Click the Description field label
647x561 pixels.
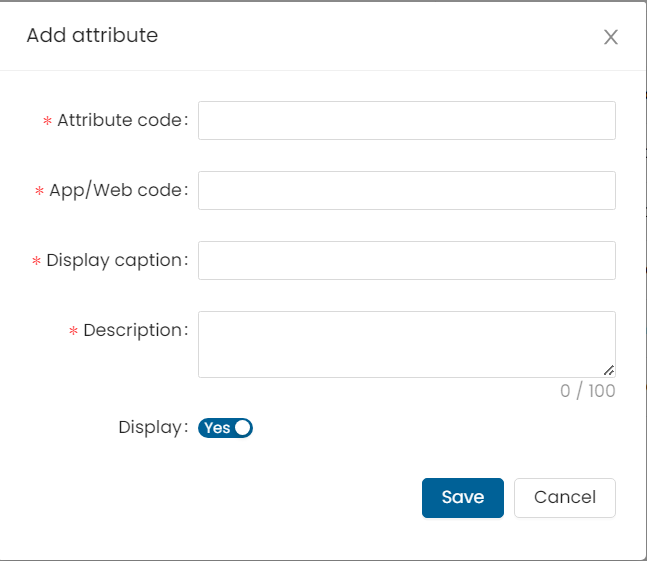(x=136, y=330)
